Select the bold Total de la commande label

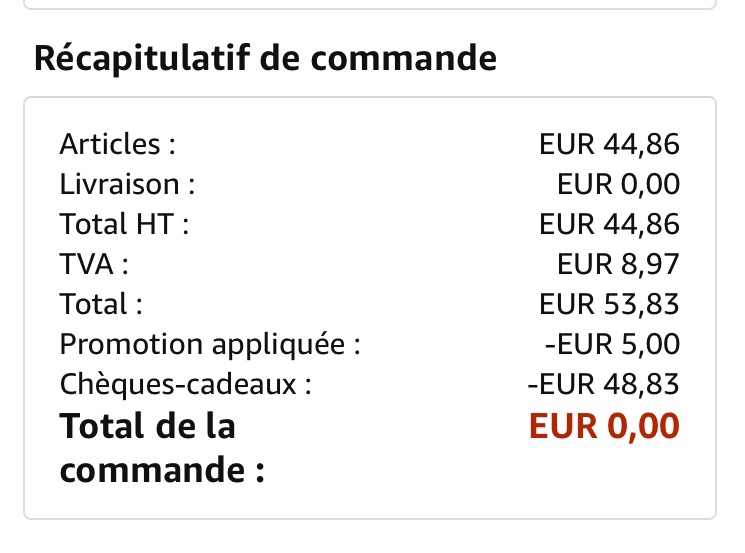pyautogui.click(x=162, y=448)
